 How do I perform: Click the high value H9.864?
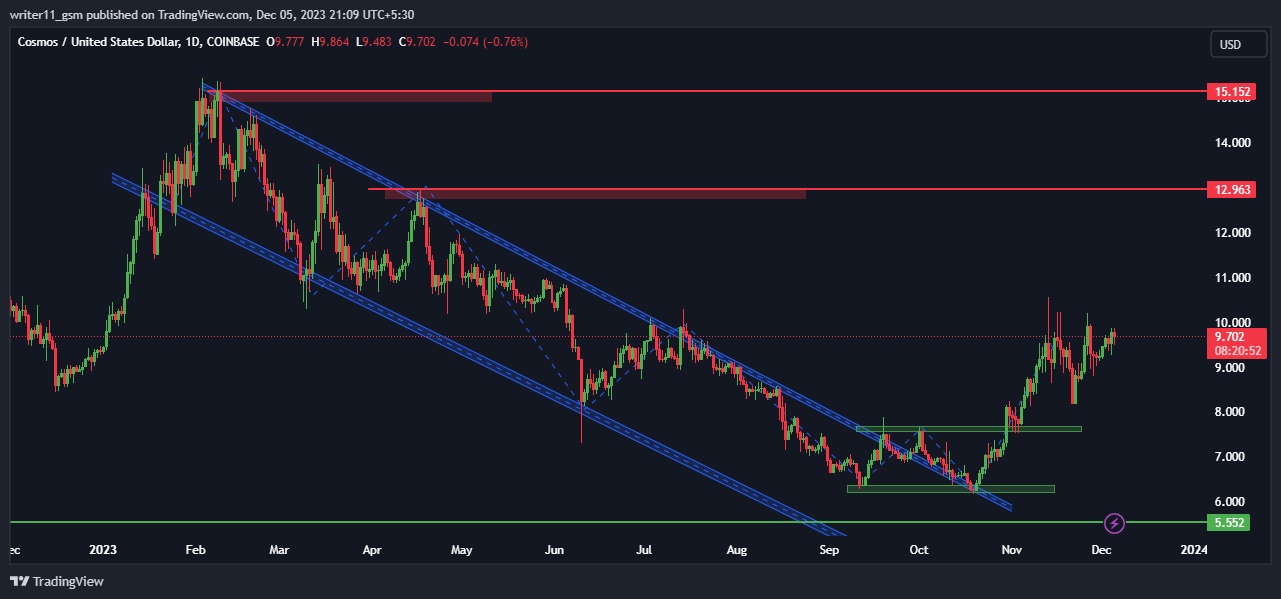330,42
